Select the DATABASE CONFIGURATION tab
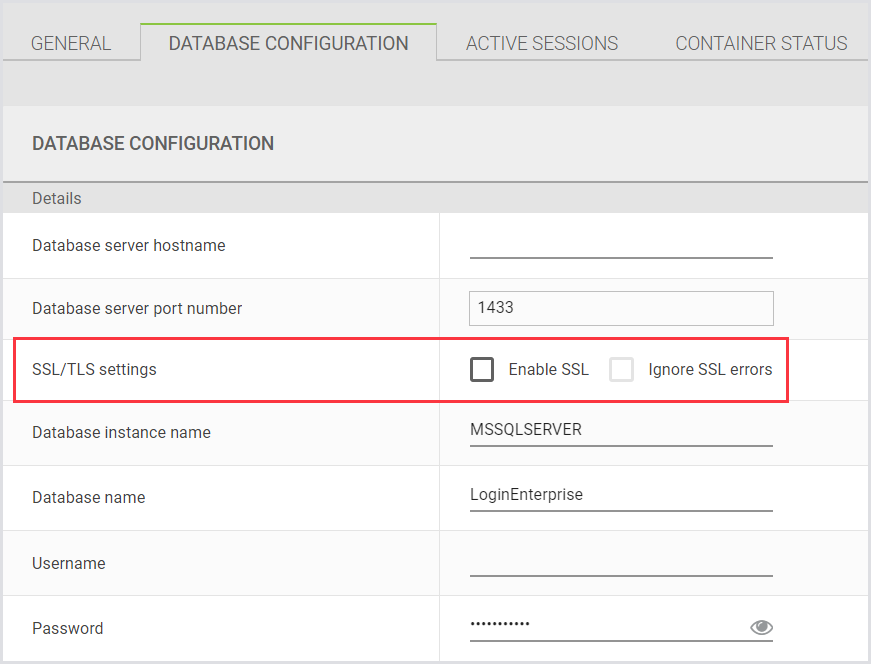 click(x=288, y=43)
